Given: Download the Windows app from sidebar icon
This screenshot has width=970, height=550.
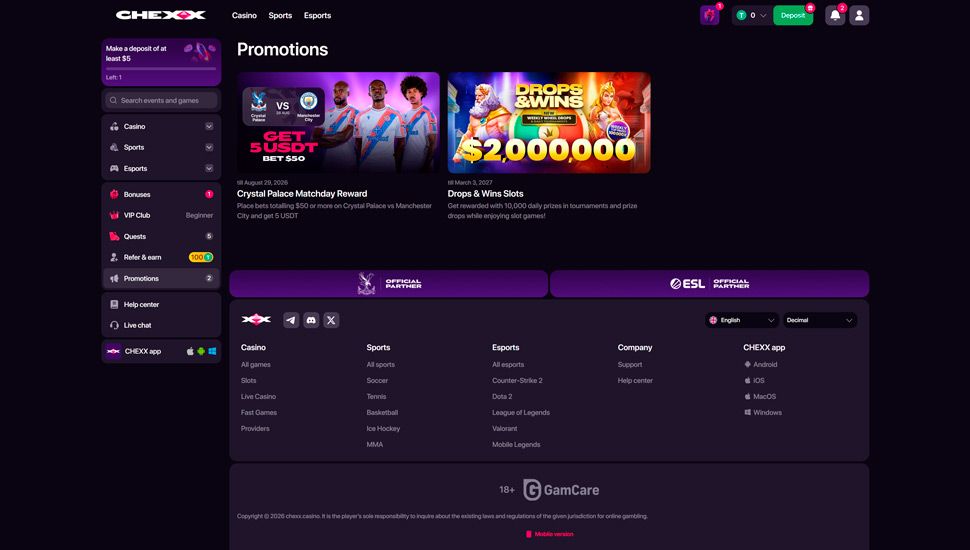Looking at the screenshot, I should point(212,351).
